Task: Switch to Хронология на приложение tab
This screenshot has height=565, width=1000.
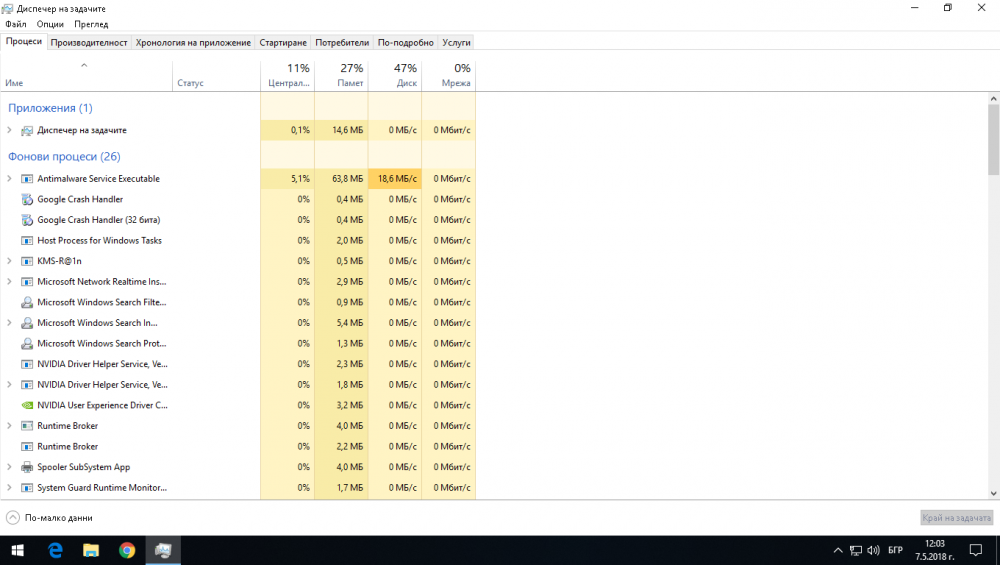Action: pyautogui.click(x=193, y=43)
